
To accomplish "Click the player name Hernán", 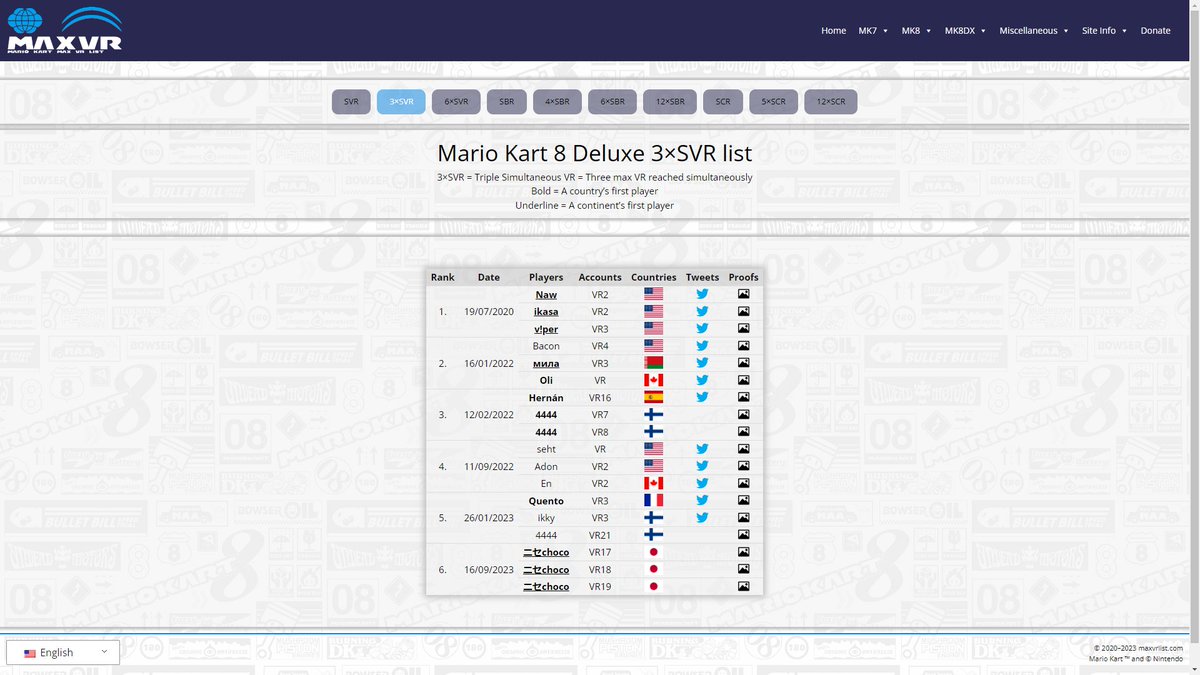I will click(546, 398).
